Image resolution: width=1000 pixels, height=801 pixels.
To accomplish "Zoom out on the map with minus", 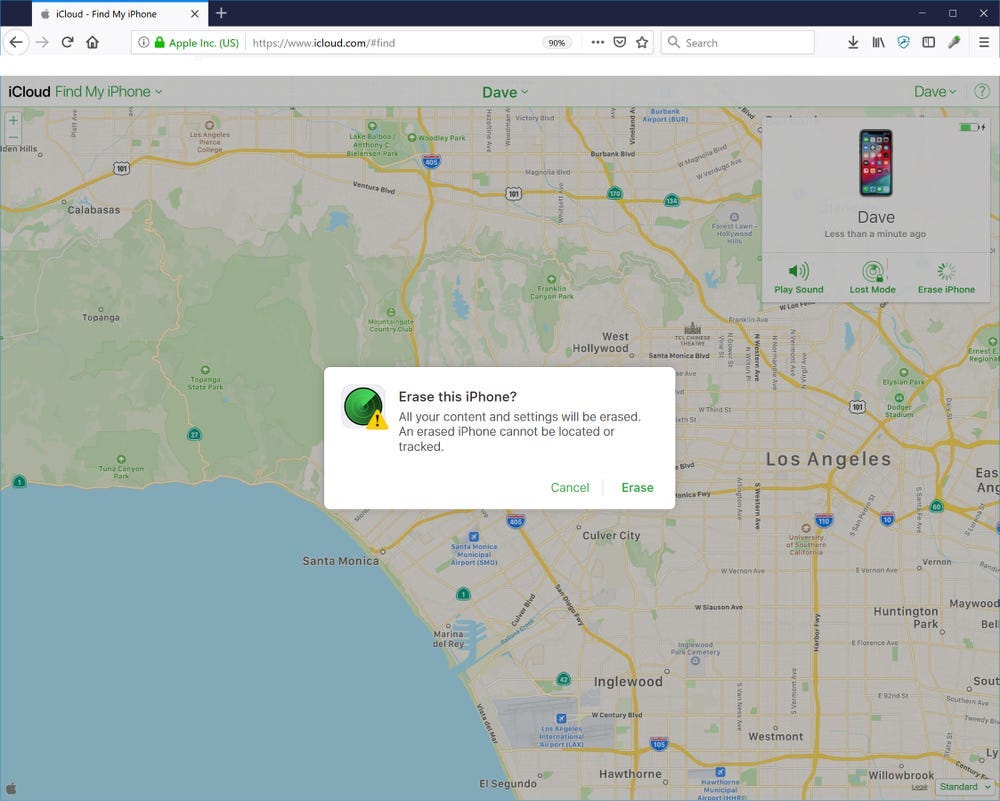I will click(x=13, y=138).
